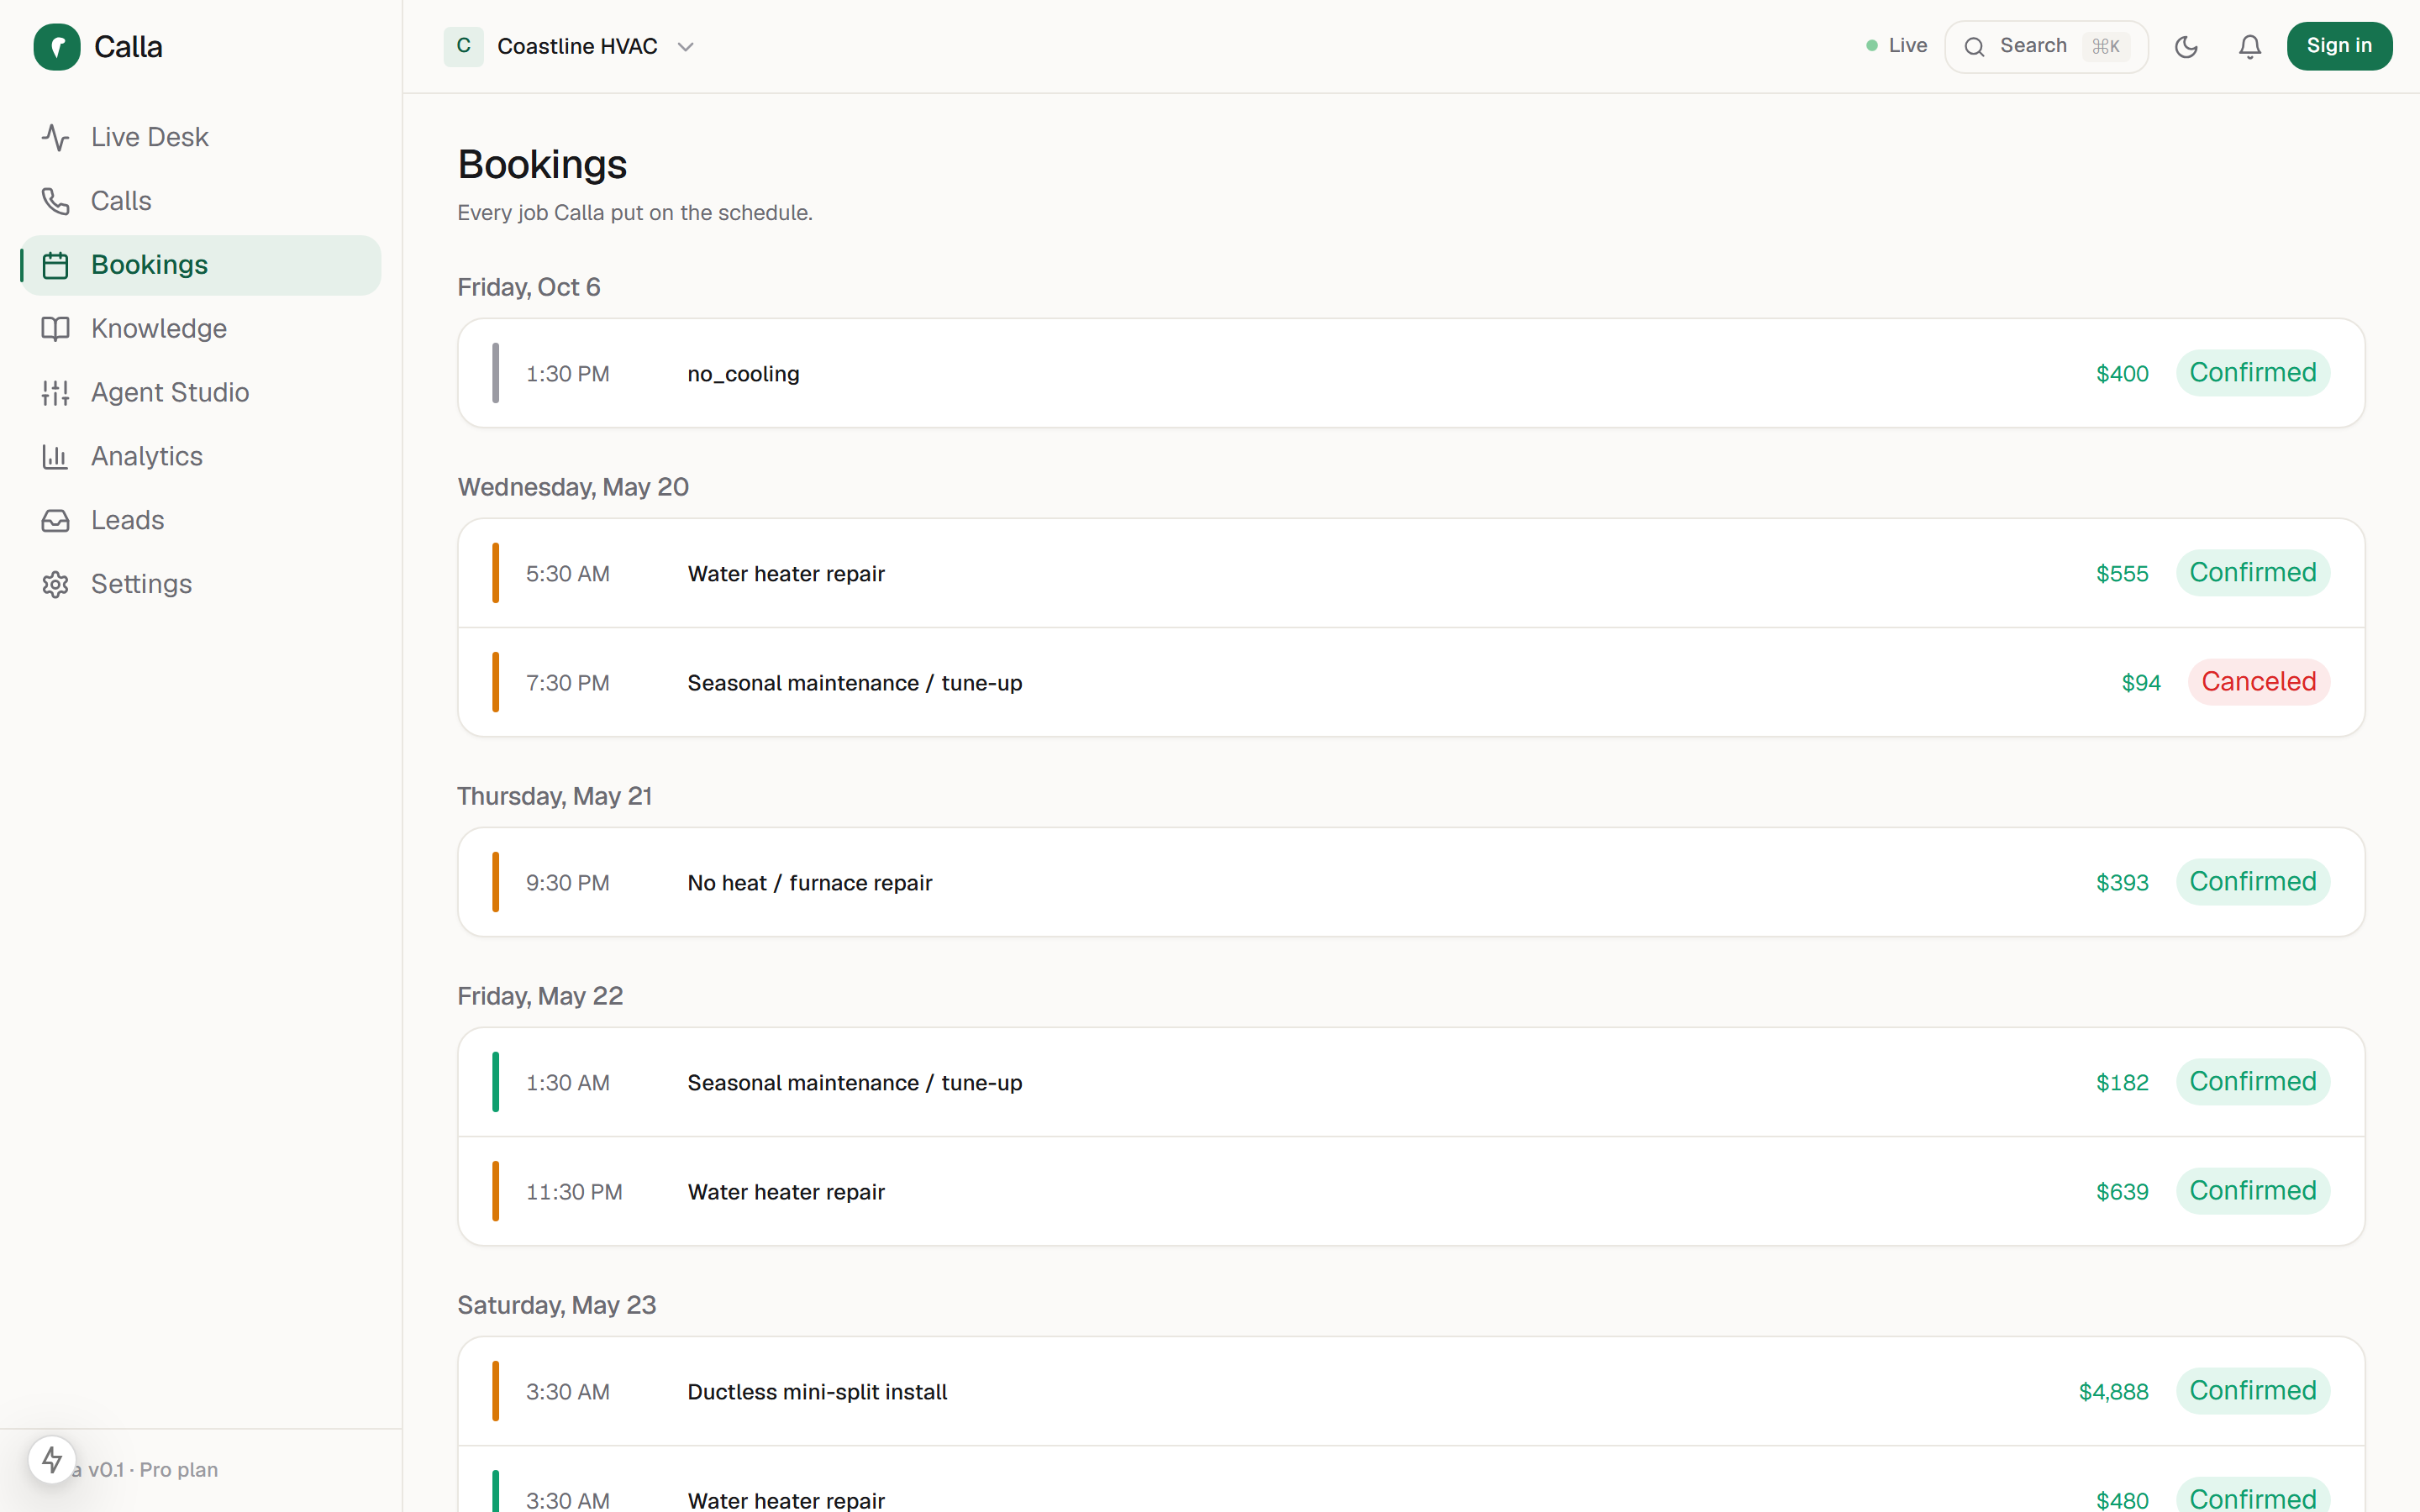This screenshot has height=1512, width=2420.
Task: Open notifications bell icon
Action: 2250,47
